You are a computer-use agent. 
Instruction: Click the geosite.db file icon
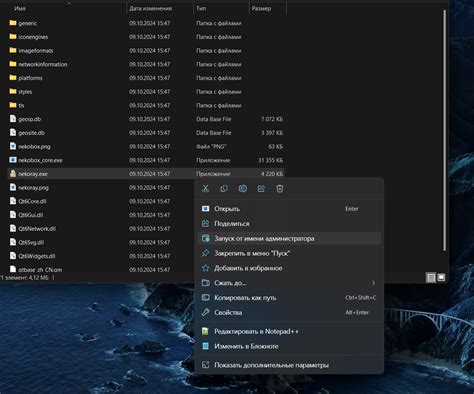(13, 132)
